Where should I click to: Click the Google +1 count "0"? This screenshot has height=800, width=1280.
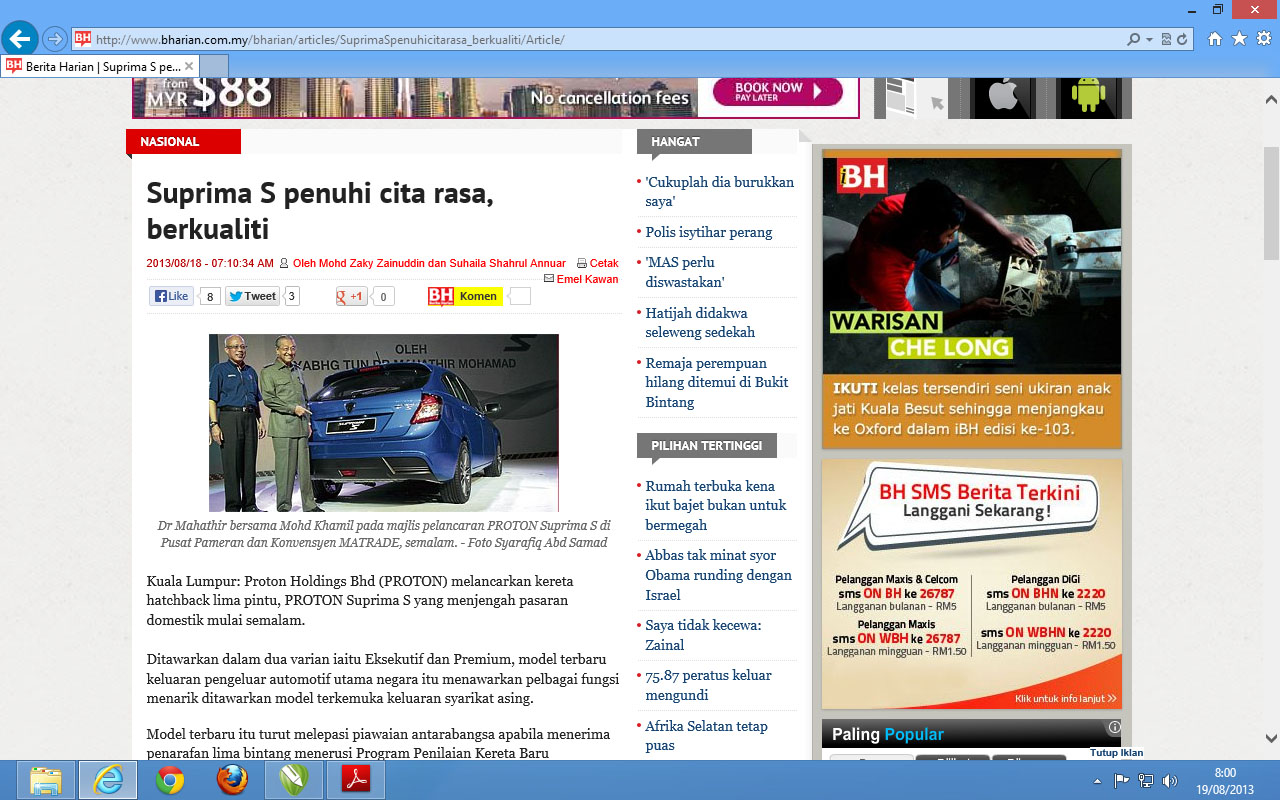tap(384, 296)
